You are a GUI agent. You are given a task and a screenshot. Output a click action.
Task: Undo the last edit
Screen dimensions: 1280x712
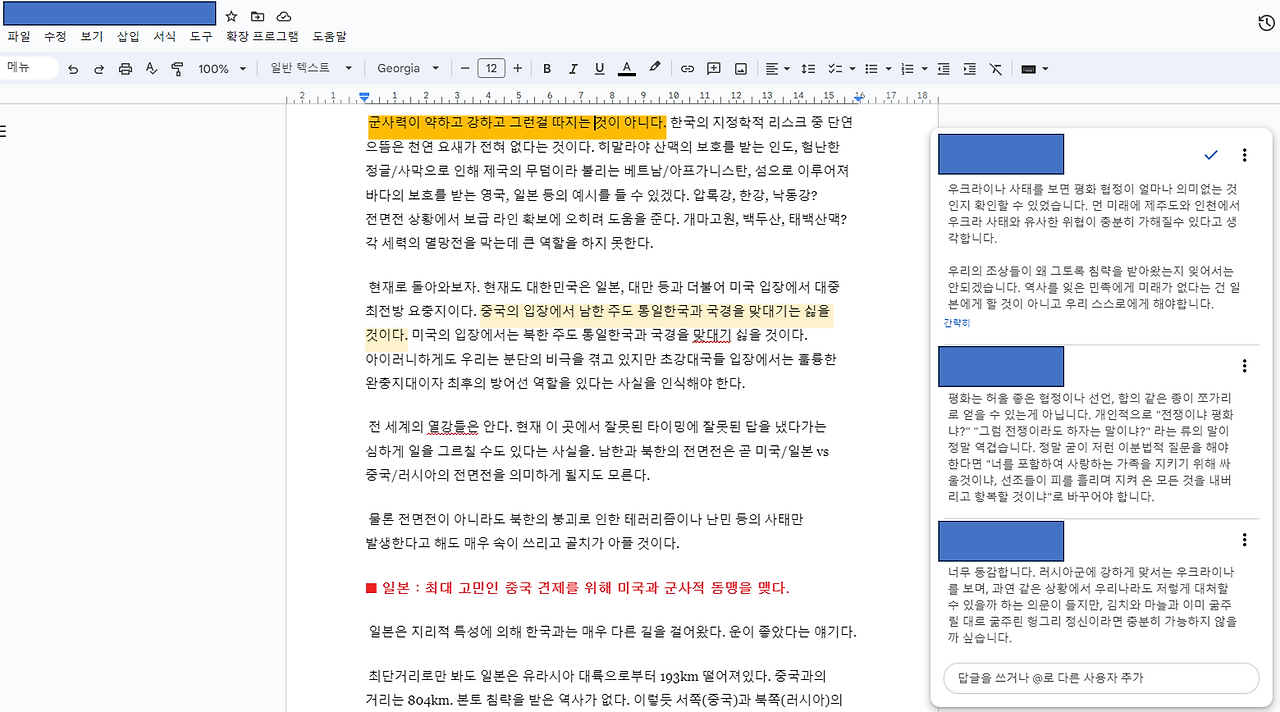73,69
